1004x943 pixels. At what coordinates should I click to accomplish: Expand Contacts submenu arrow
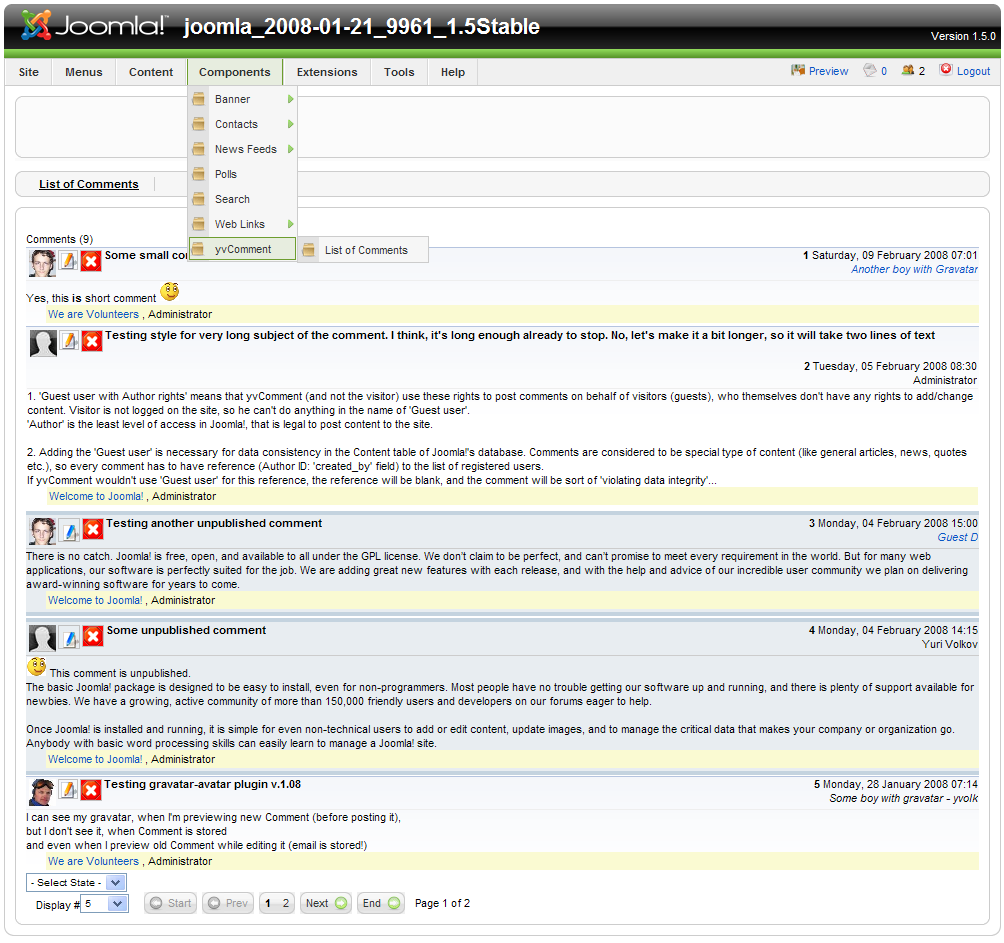290,124
